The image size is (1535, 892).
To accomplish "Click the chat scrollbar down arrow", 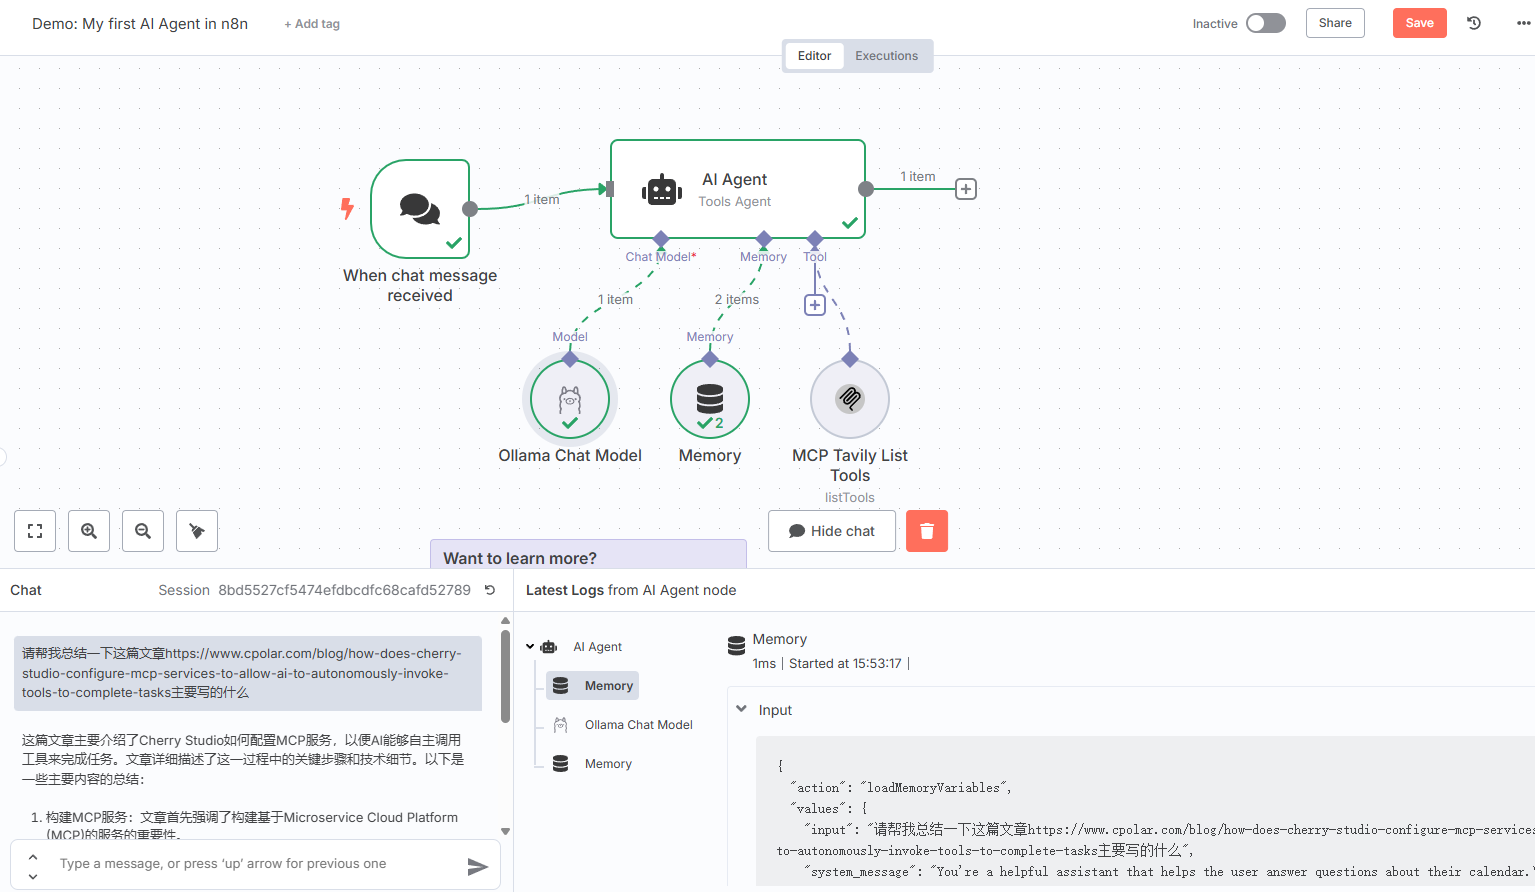I will click(505, 831).
